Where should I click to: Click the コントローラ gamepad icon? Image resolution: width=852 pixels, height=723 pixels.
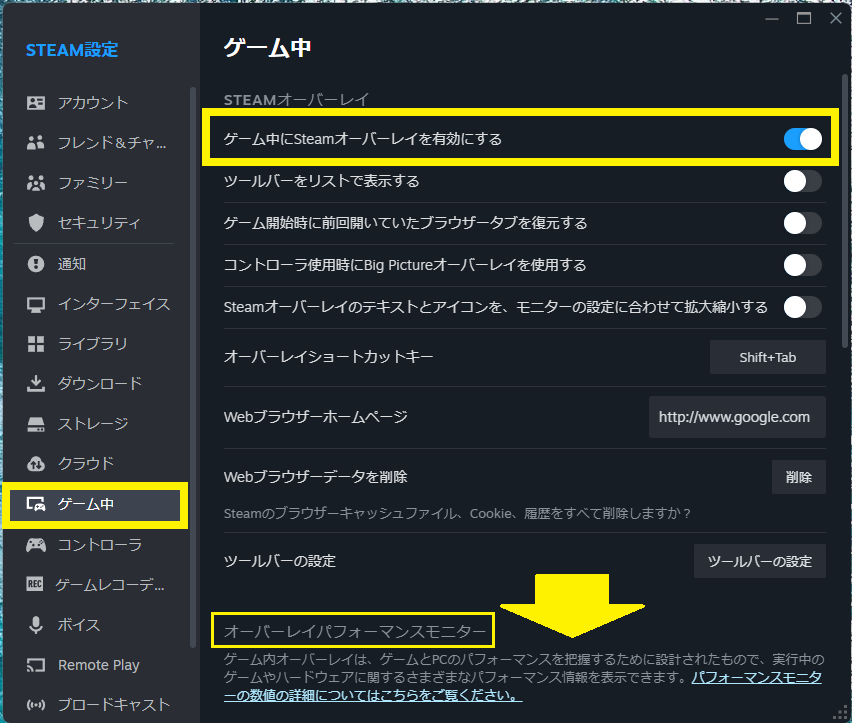coord(36,545)
